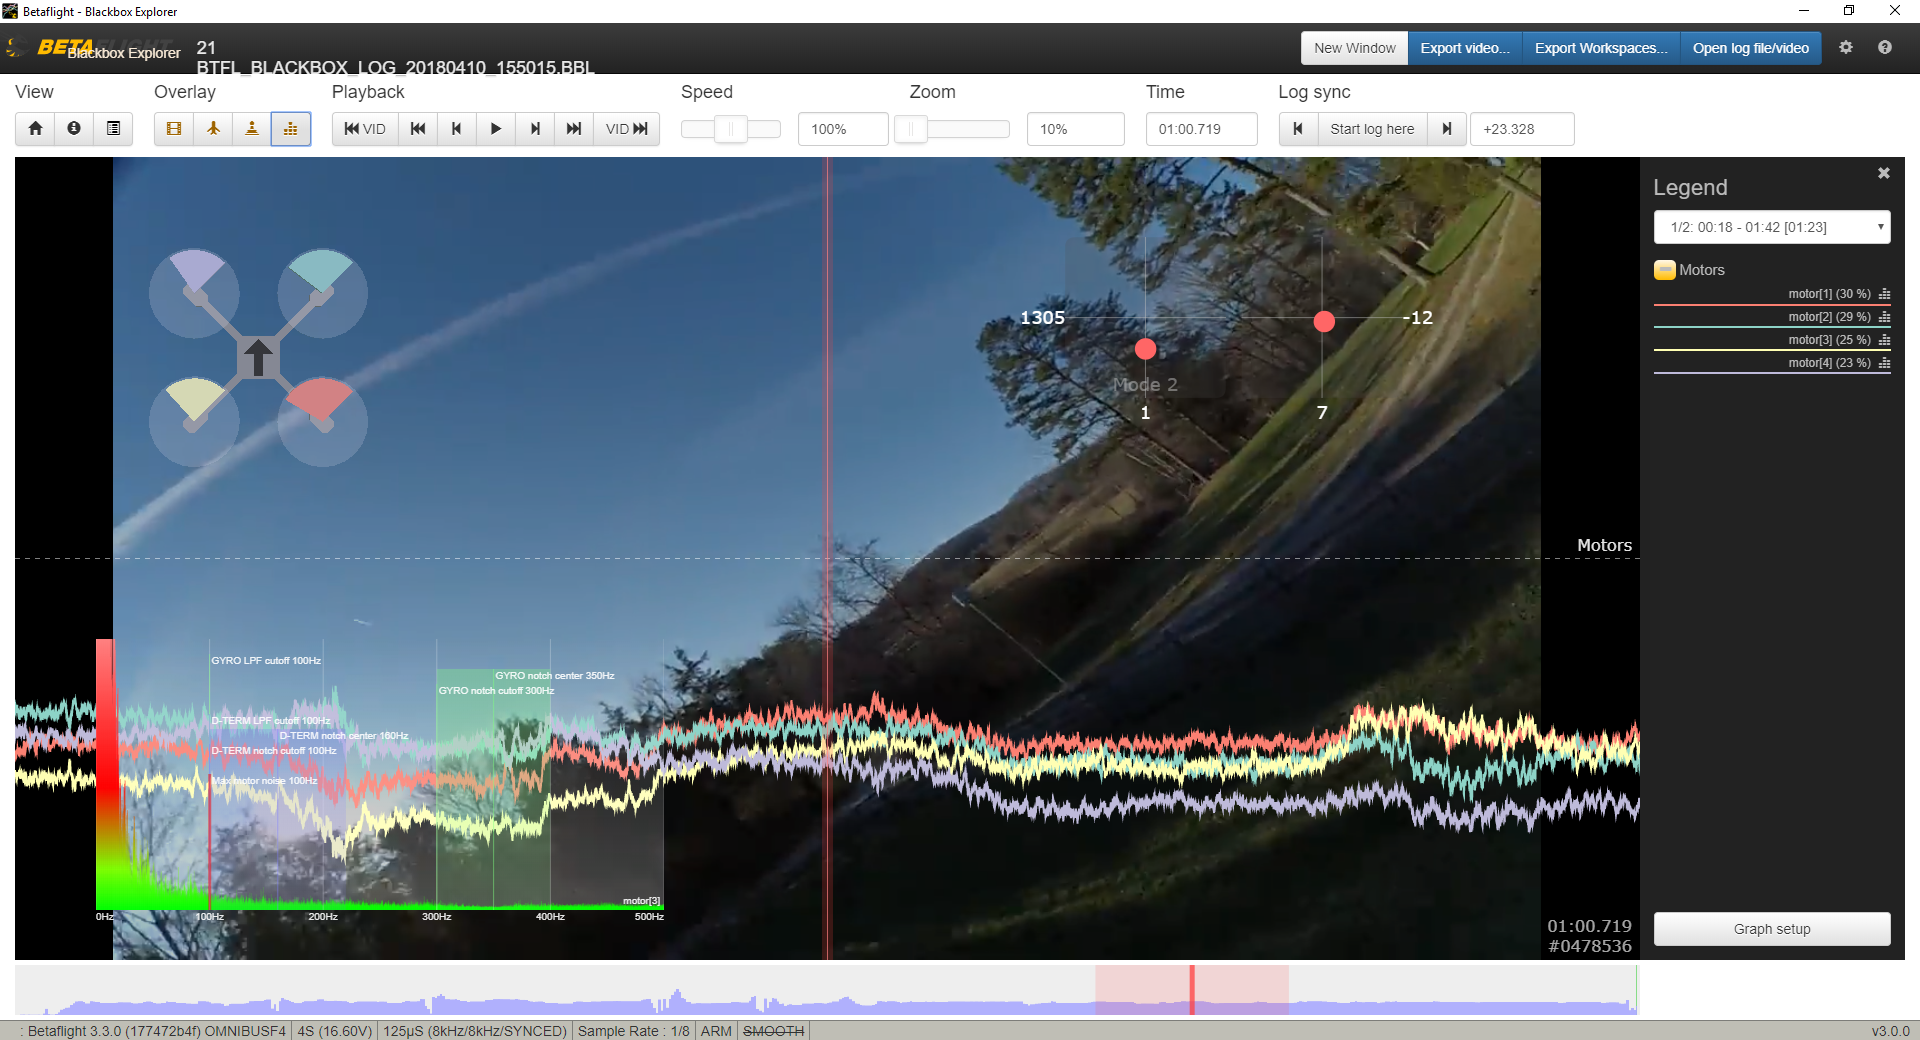The height and width of the screenshot is (1040, 1920).
Task: Click the Export Workspaces menu item
Action: pyautogui.click(x=1600, y=47)
